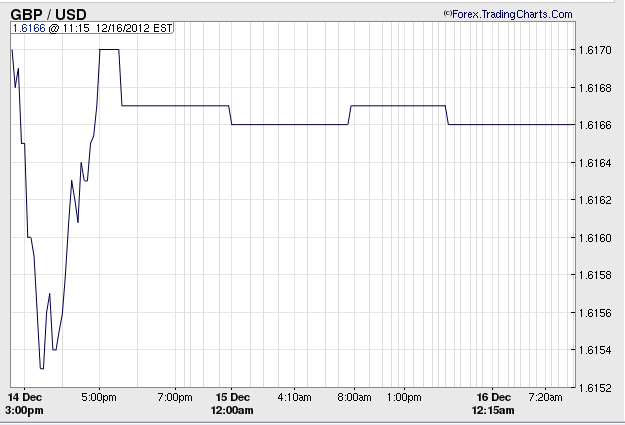This screenshot has width=625, height=425.
Task: Click the '16 Dec 12:15am' time label
Action: [493, 403]
